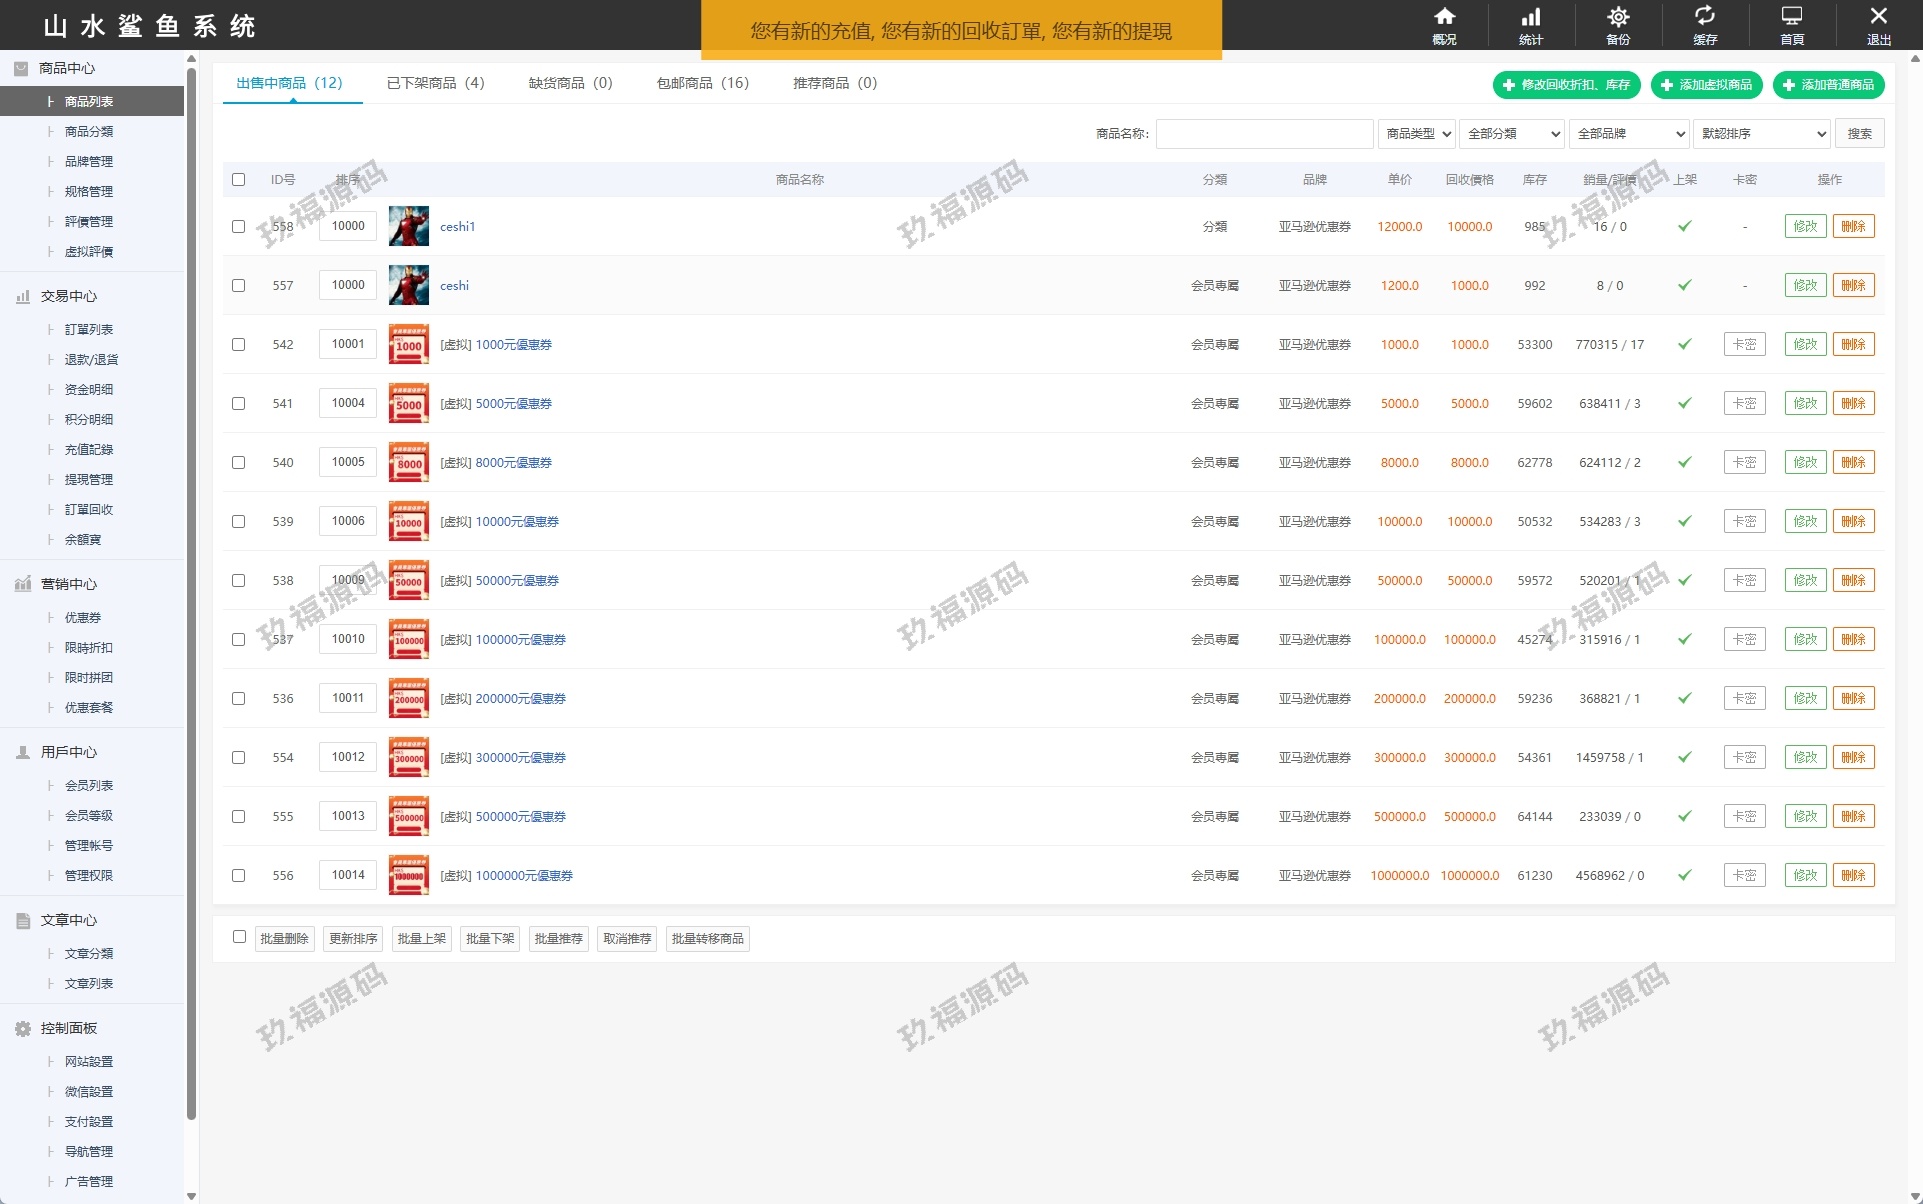Click the 商品名称 search input field
1923x1204 pixels.
click(x=1264, y=134)
